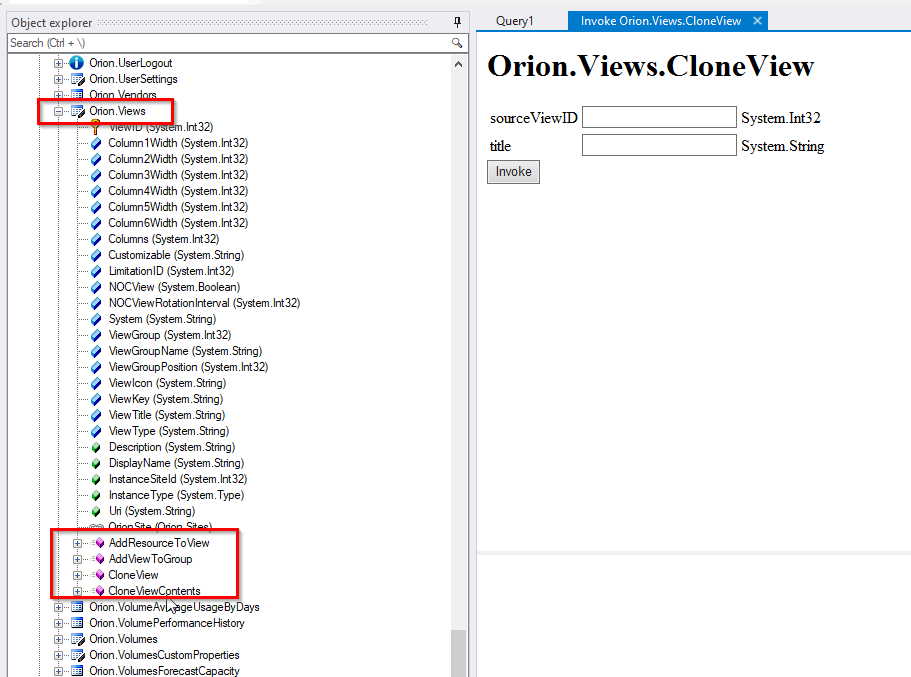Expand the AddResourceToView verb

[x=77, y=543]
